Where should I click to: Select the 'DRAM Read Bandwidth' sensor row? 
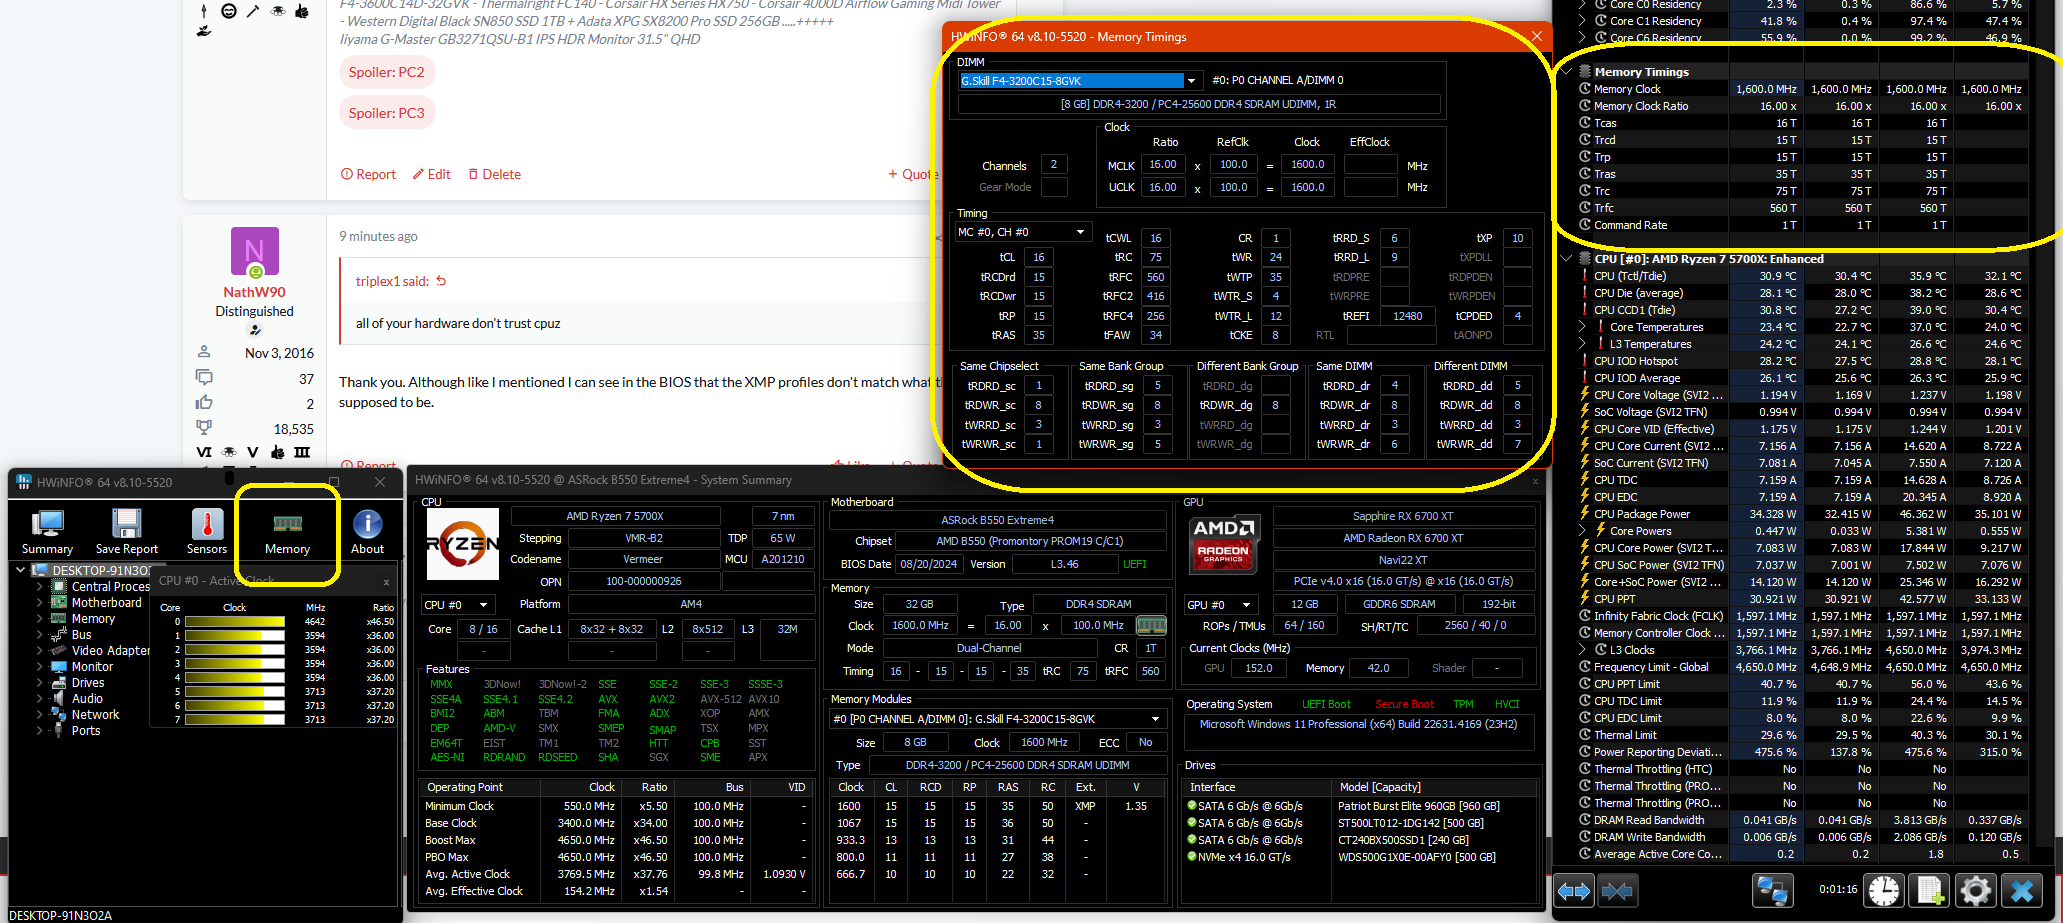[x=1802, y=820]
